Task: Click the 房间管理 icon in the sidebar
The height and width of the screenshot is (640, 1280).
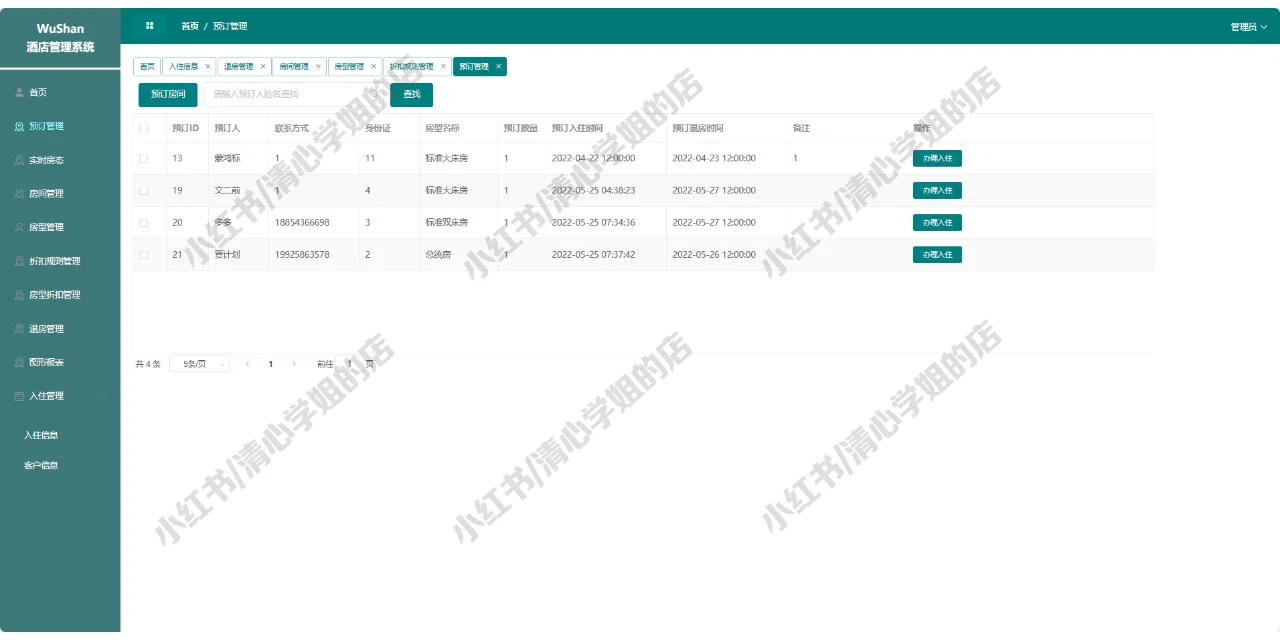Action: [x=21, y=193]
